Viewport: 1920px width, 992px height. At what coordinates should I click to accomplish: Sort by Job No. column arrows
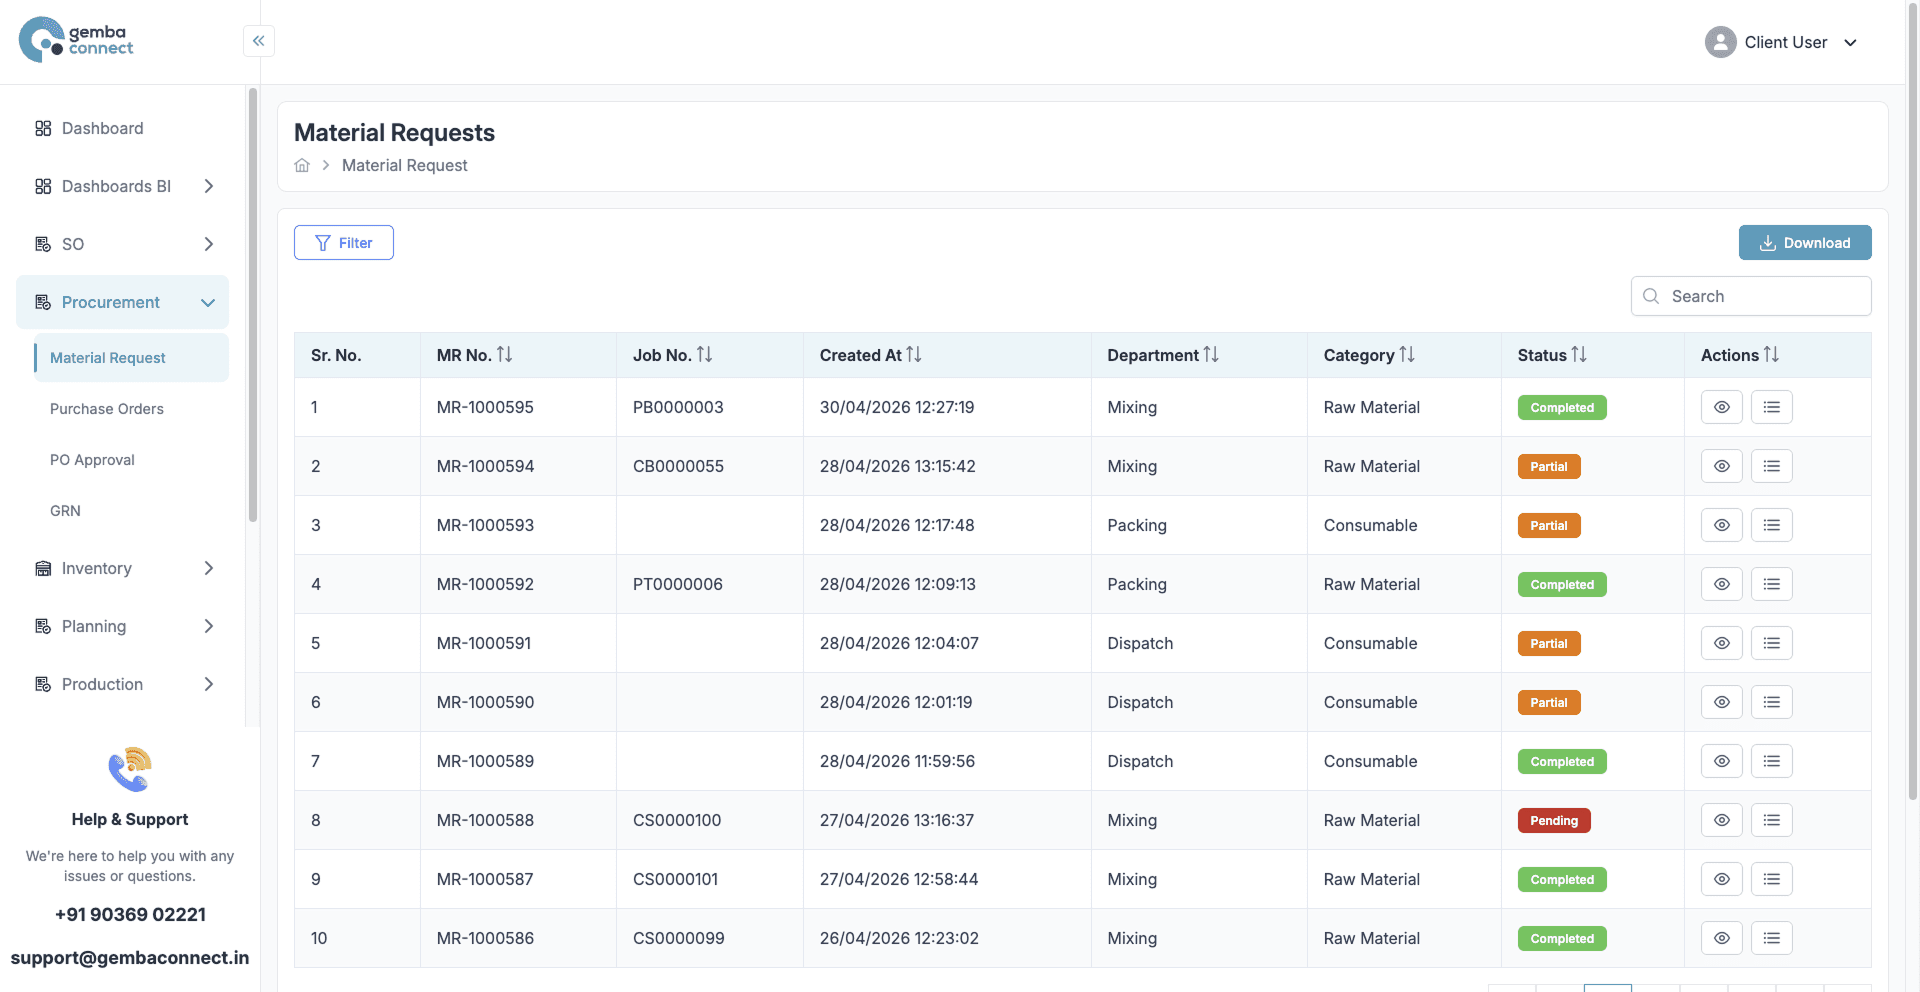point(705,354)
